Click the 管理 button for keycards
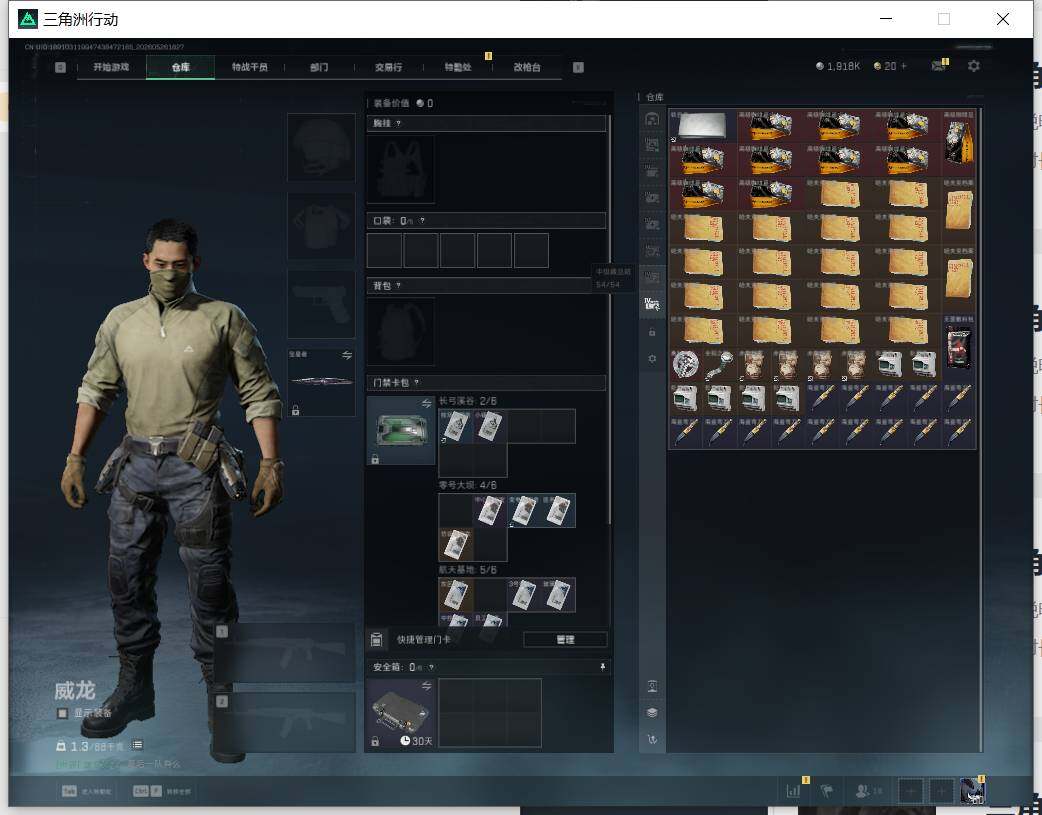 coord(566,640)
